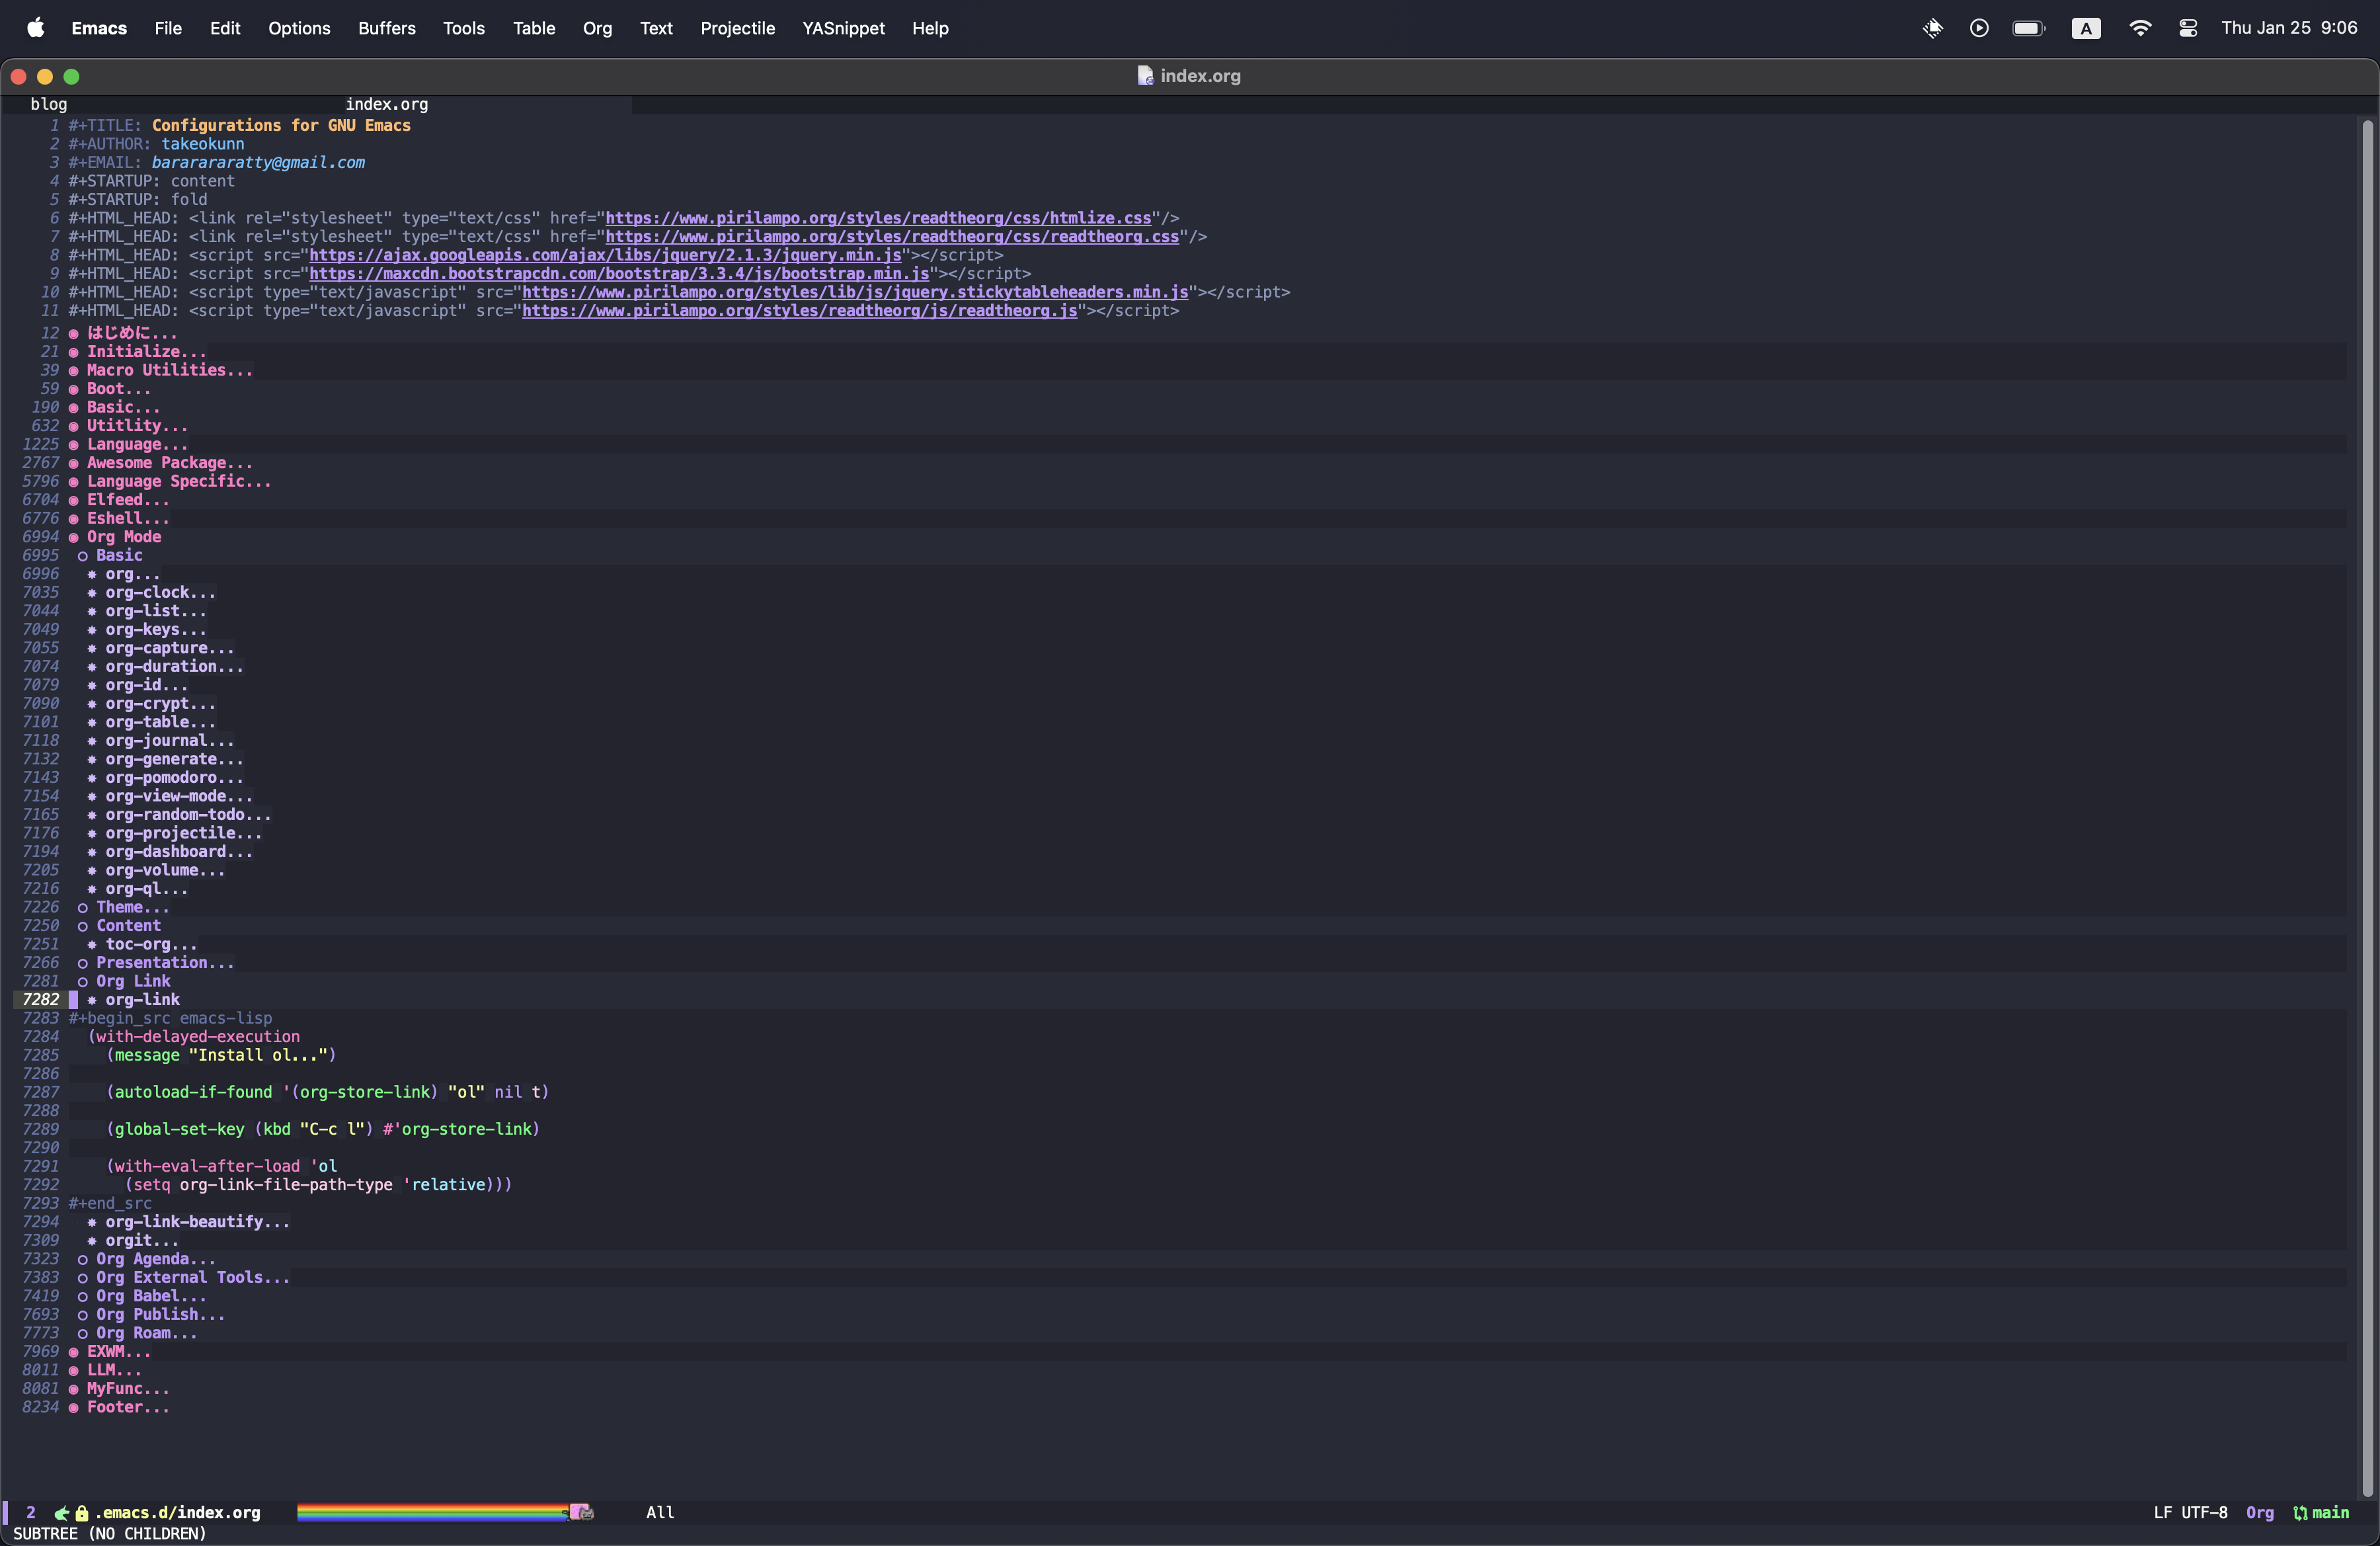Expand the toc-org entry
Image resolution: width=2380 pixels, height=1546 pixels.
click(x=151, y=944)
